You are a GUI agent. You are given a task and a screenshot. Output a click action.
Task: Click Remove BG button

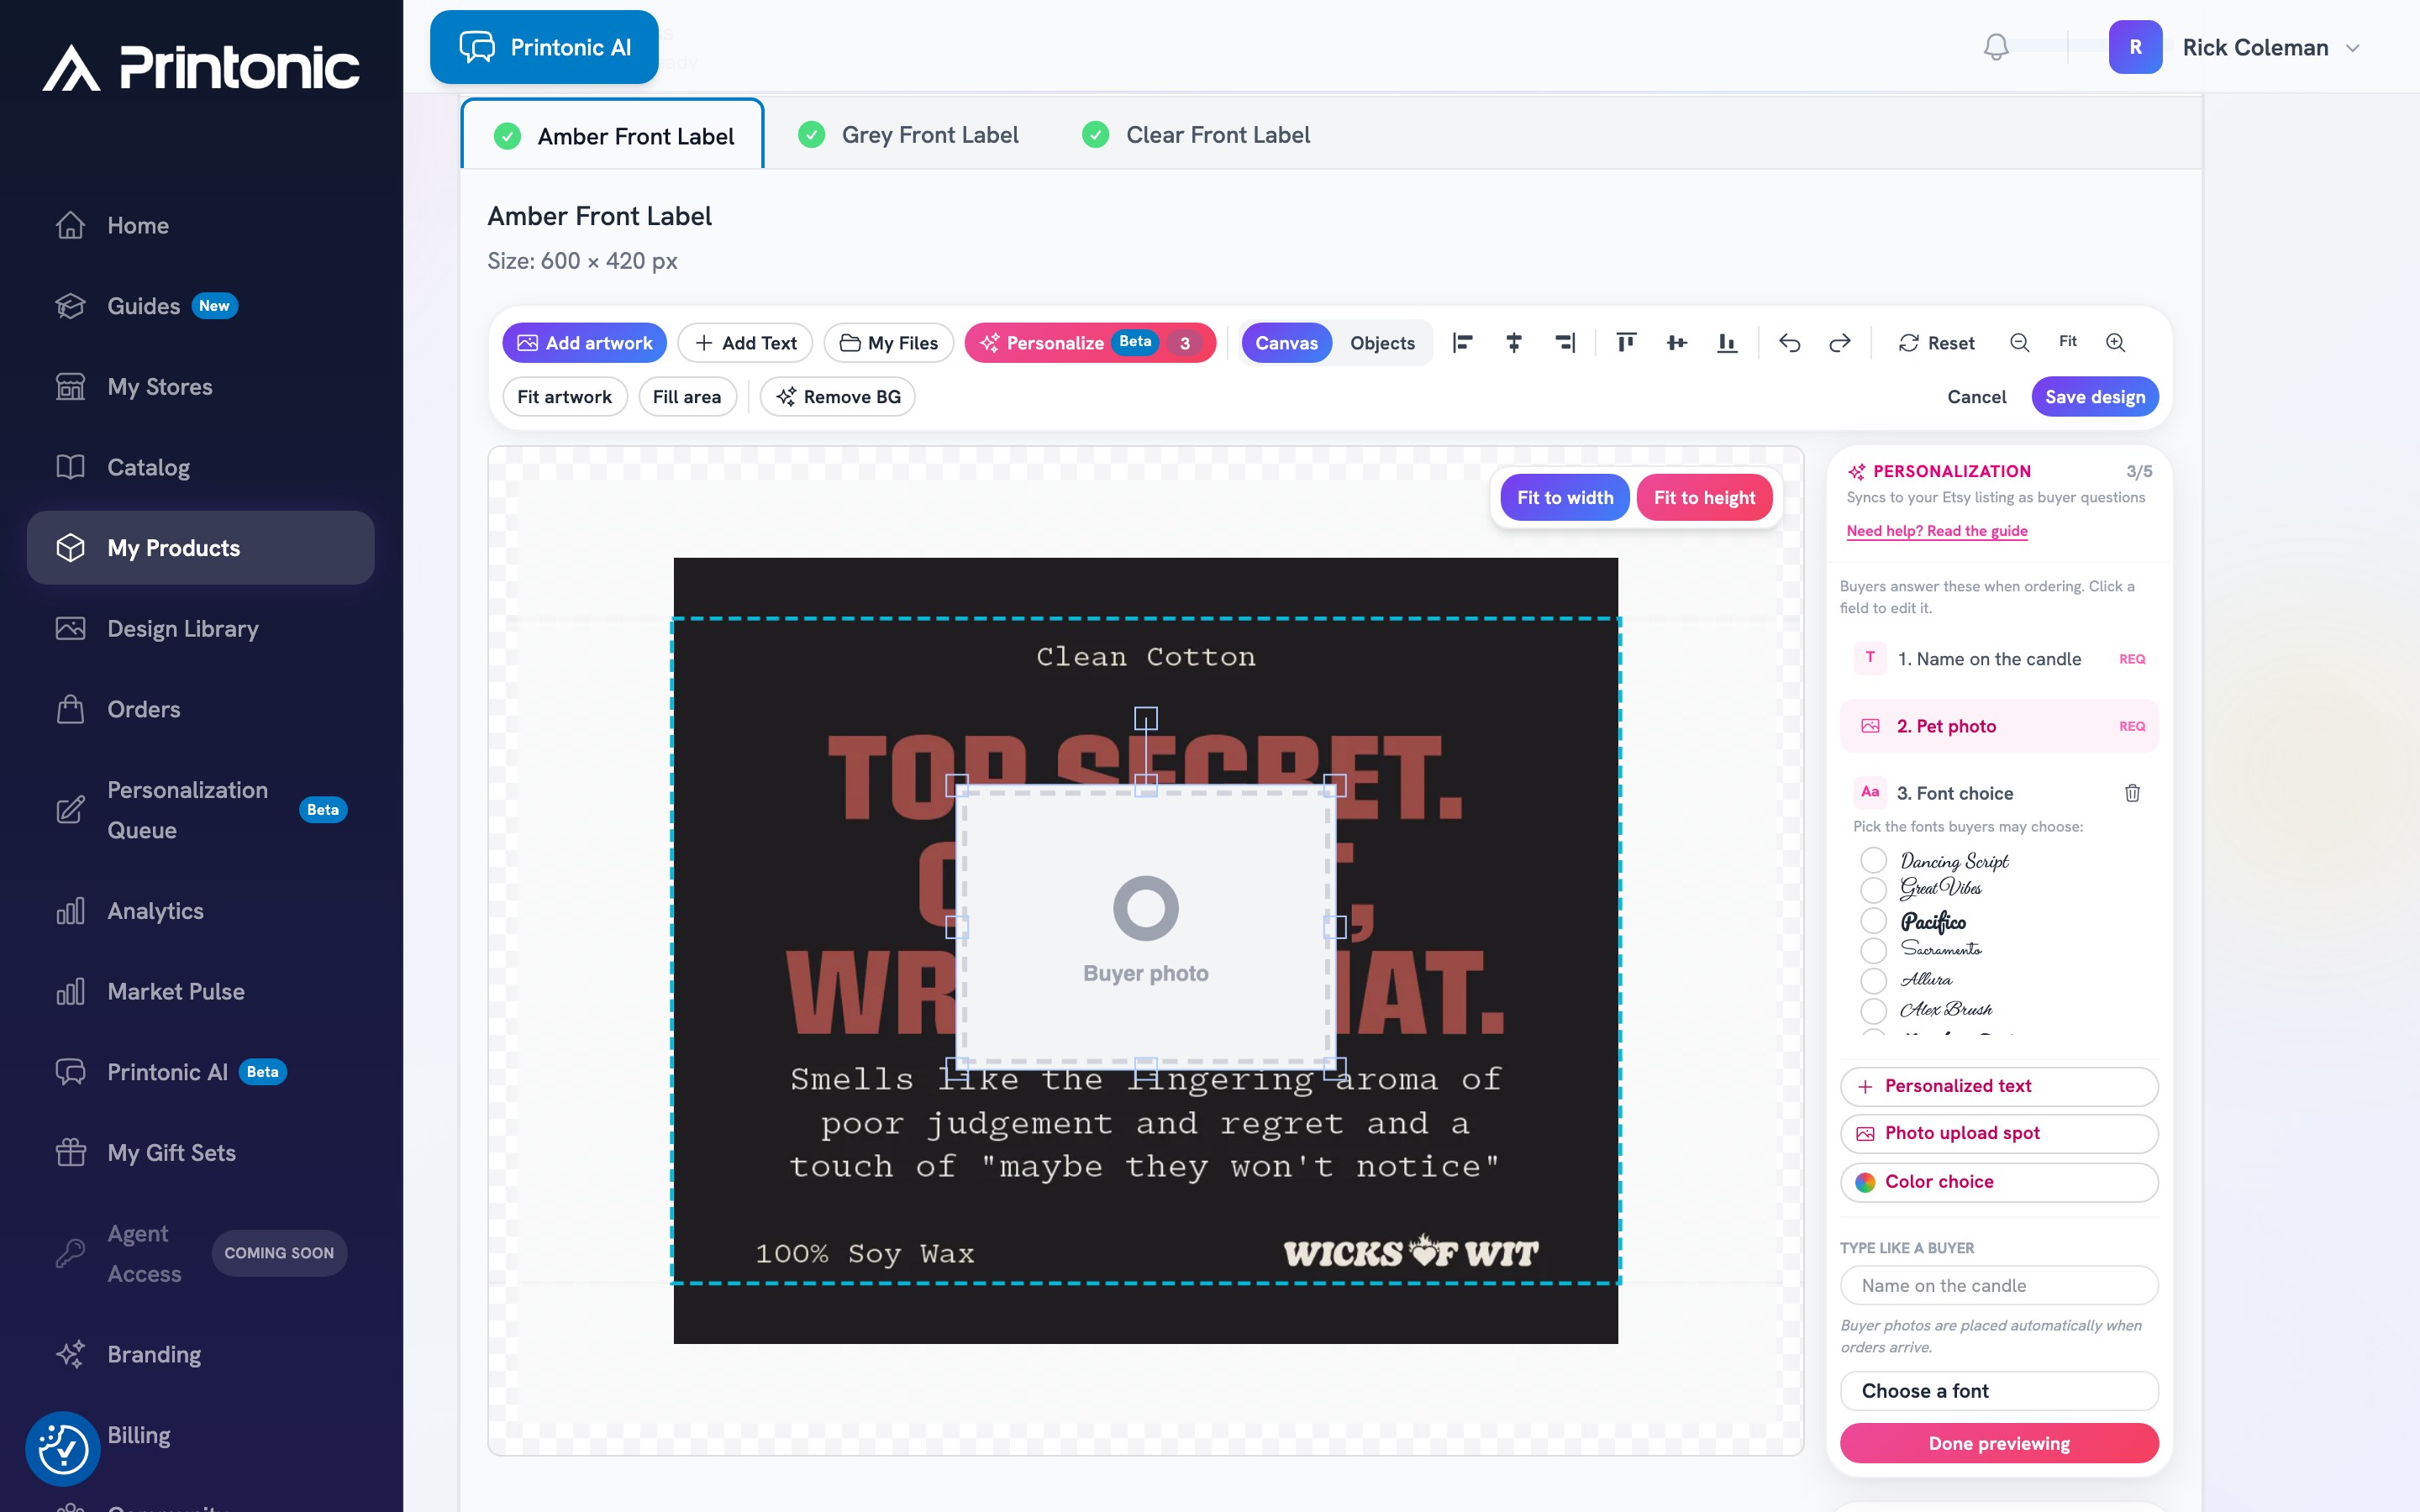(x=838, y=397)
